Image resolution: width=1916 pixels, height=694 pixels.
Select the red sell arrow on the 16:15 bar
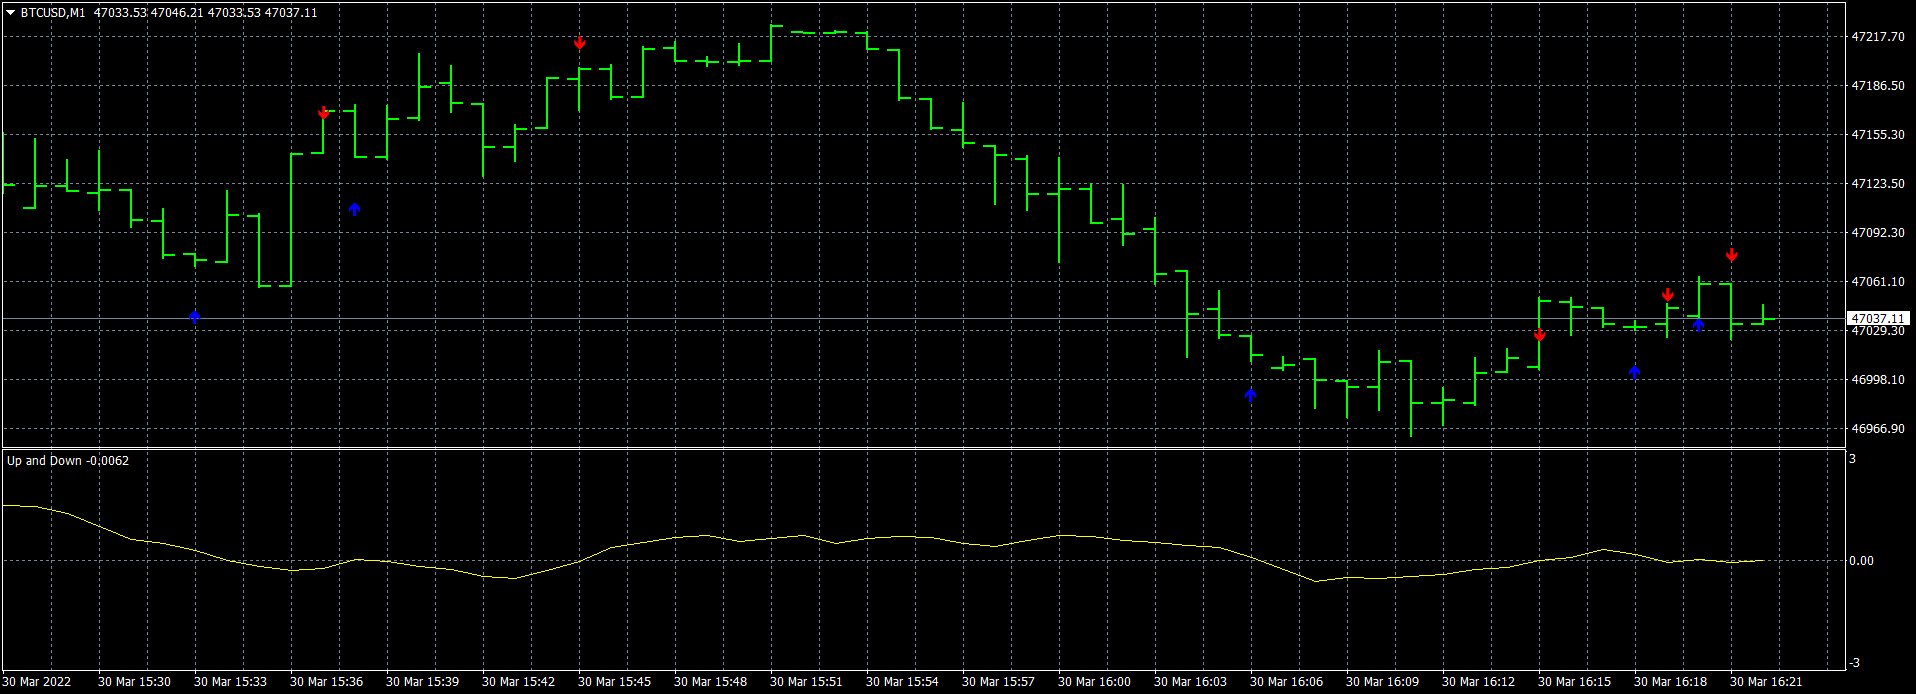[x=1540, y=335]
